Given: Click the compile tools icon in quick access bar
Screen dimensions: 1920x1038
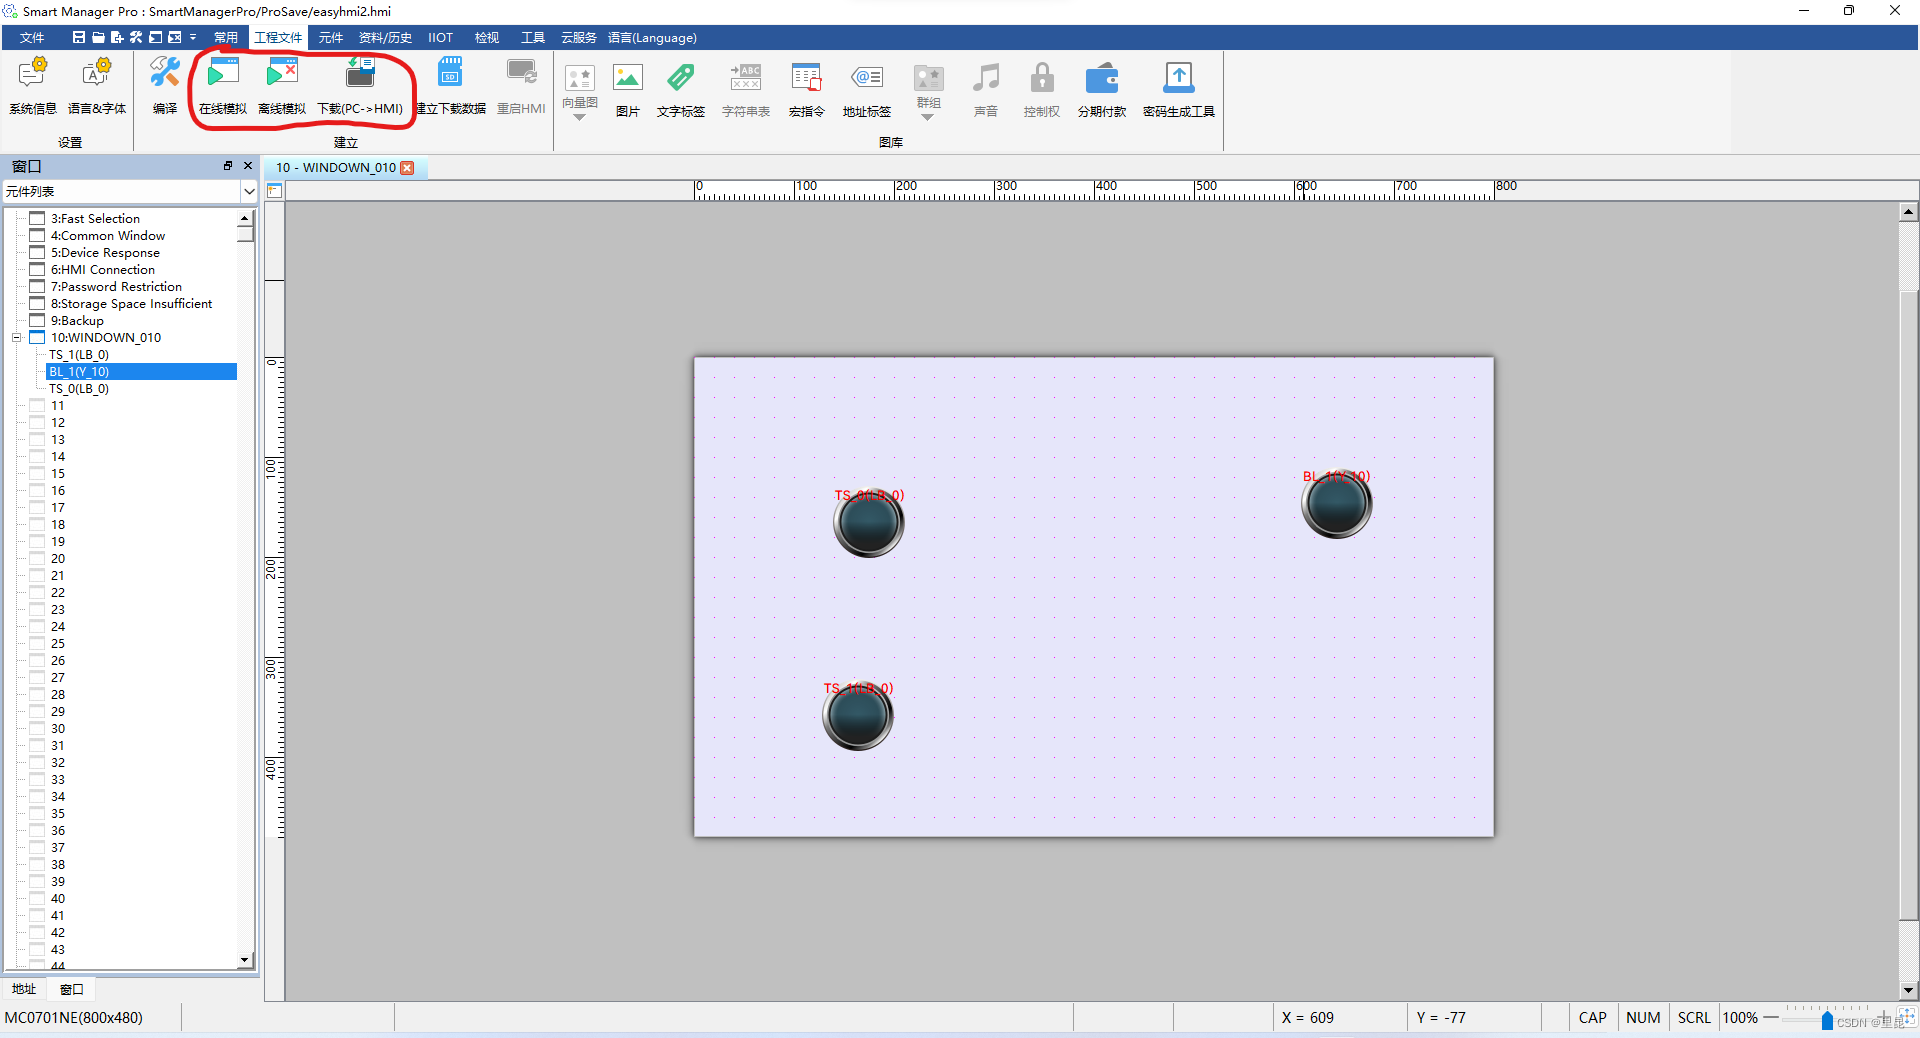Looking at the screenshot, I should point(136,37).
